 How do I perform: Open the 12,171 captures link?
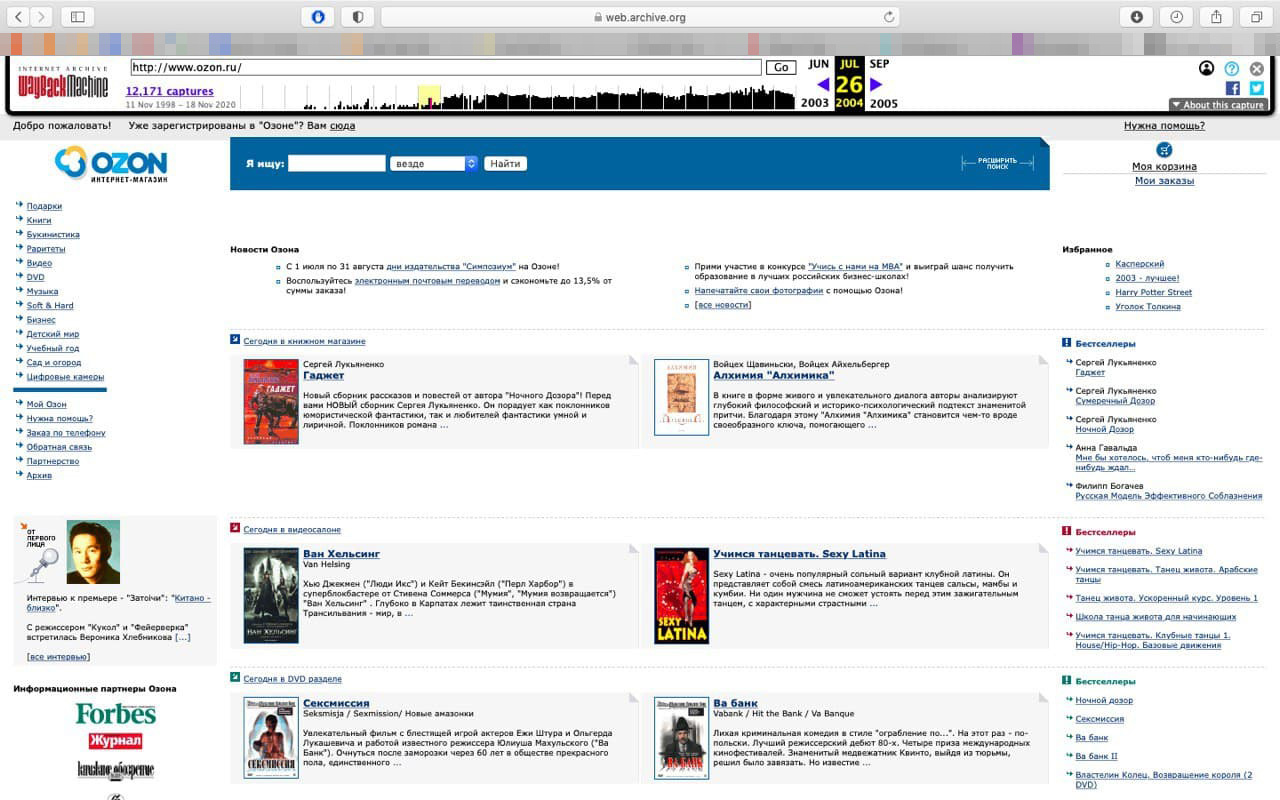pos(169,91)
